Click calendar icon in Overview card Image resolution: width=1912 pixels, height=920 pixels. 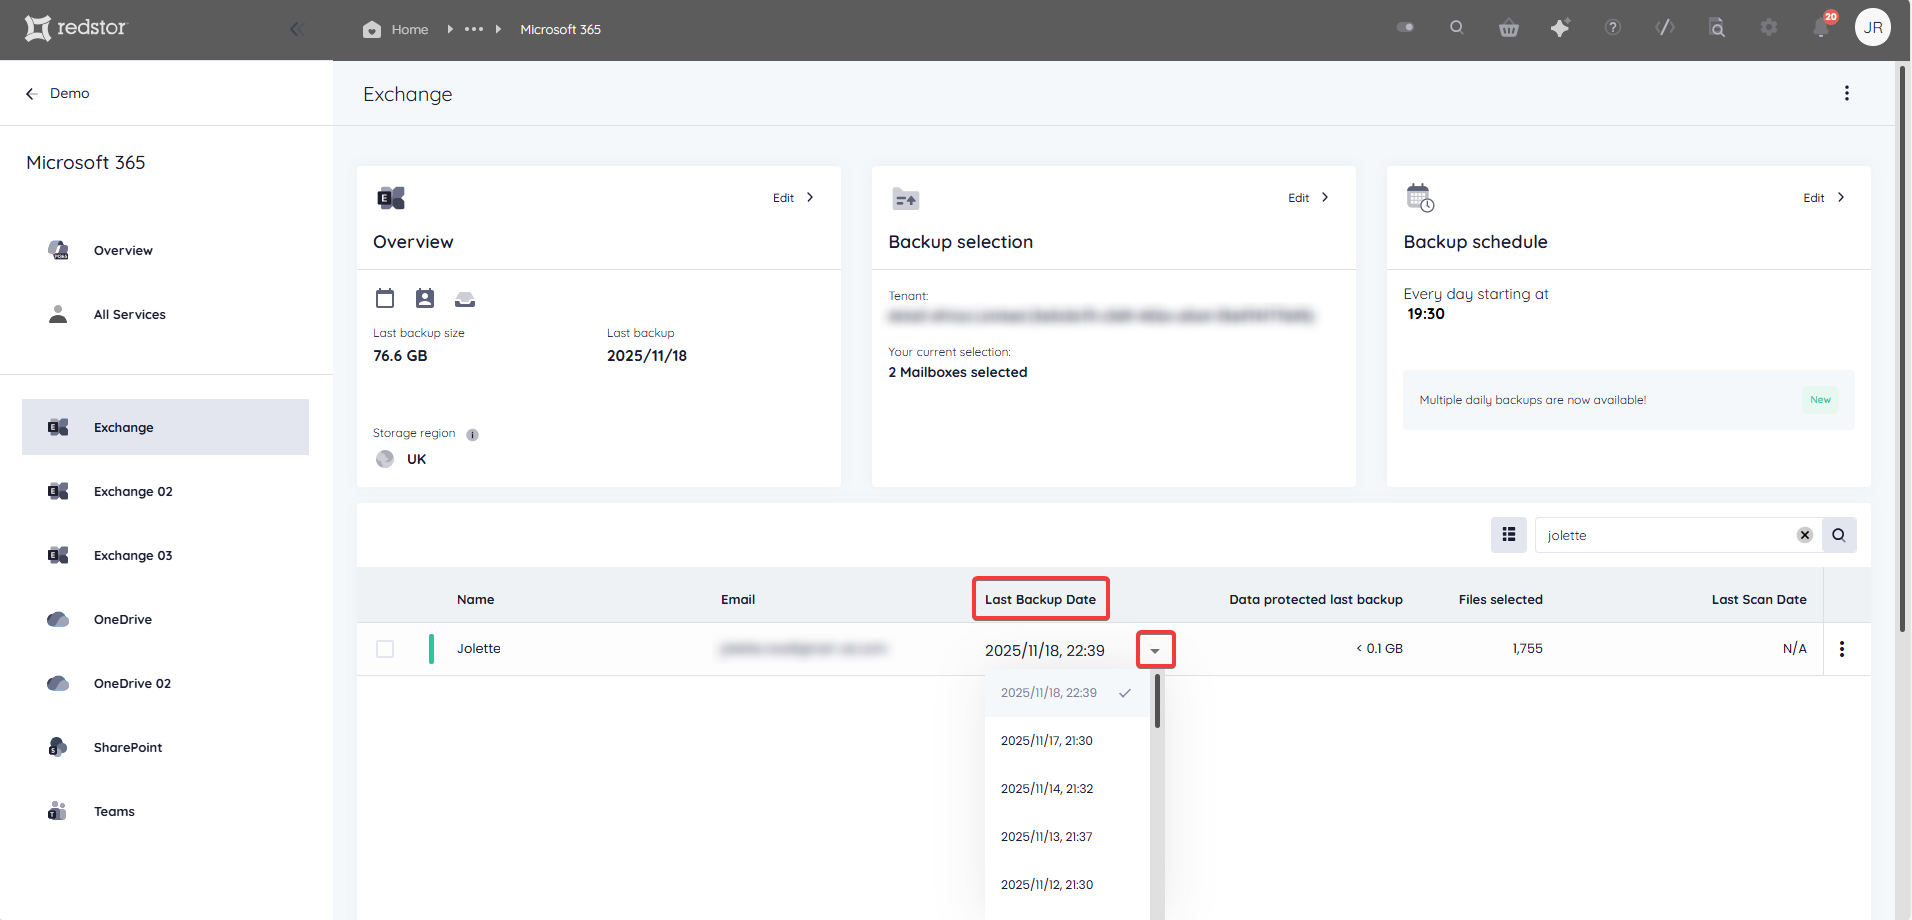(x=385, y=298)
